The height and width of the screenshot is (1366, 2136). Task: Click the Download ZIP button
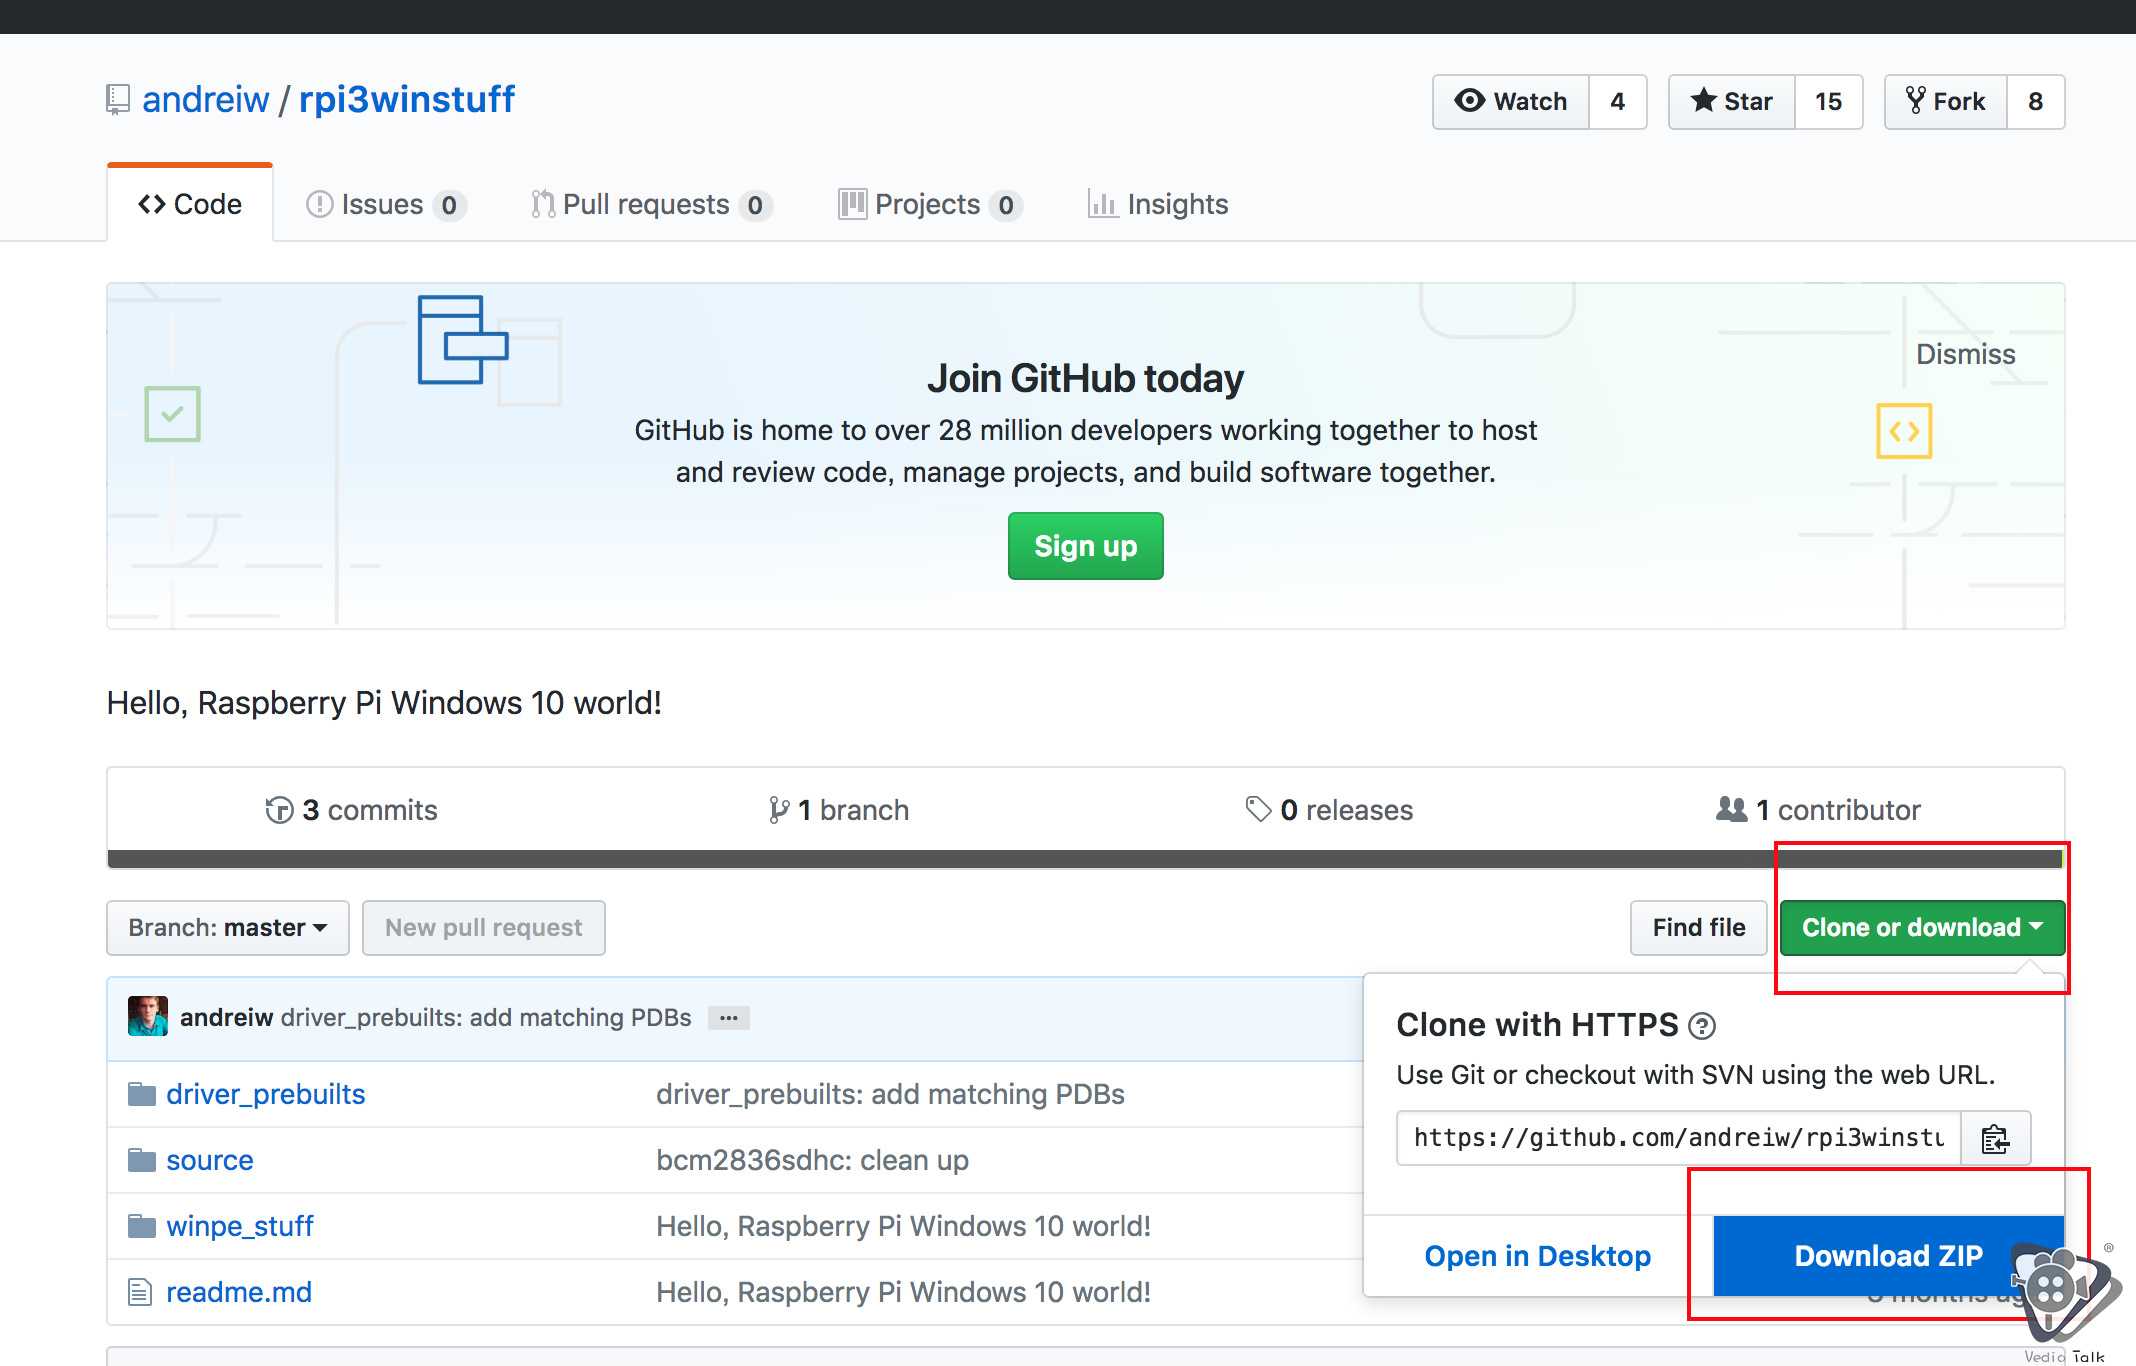click(x=1888, y=1256)
